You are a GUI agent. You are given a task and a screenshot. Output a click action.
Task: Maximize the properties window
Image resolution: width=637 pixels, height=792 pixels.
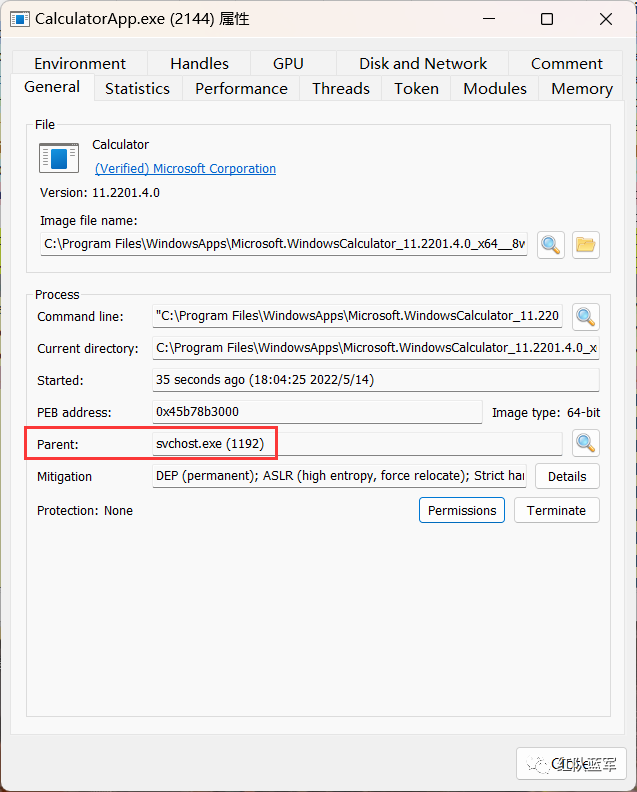[x=547, y=19]
